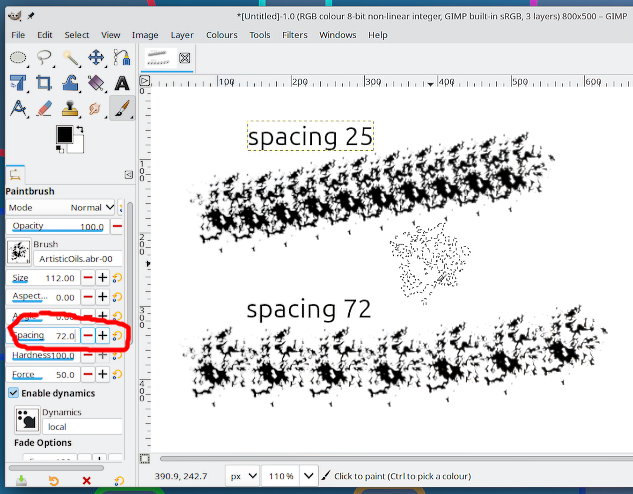The width and height of the screenshot is (633, 494).
Task: Open the Filters menu
Action: 294,35
